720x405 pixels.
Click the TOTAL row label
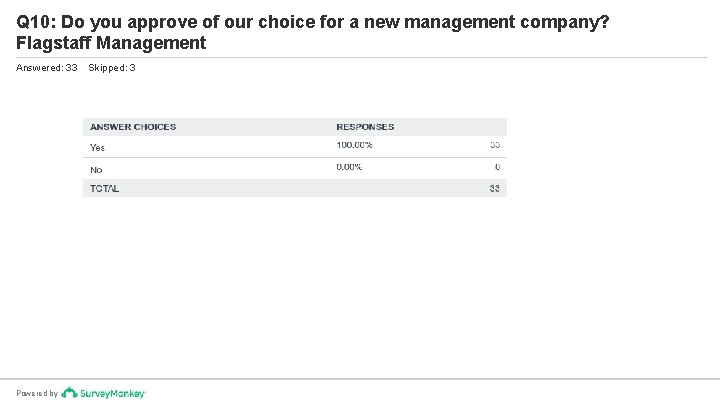[104, 189]
